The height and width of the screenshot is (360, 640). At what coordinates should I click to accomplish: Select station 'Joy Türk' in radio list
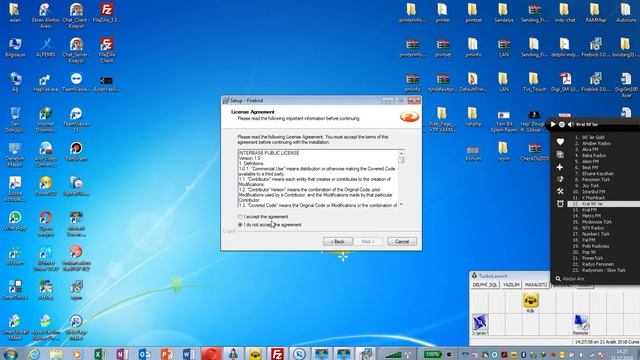(x=591, y=186)
